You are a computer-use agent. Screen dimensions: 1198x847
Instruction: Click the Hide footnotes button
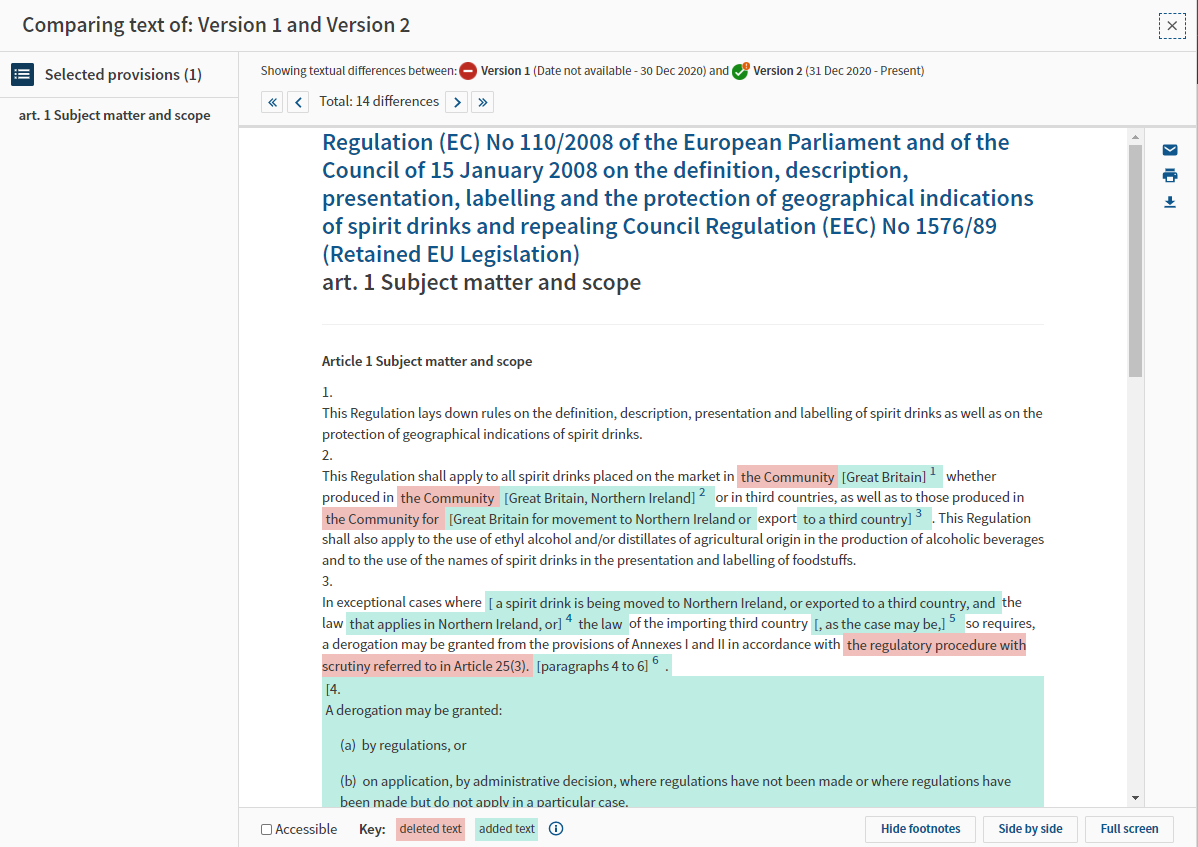(921, 829)
